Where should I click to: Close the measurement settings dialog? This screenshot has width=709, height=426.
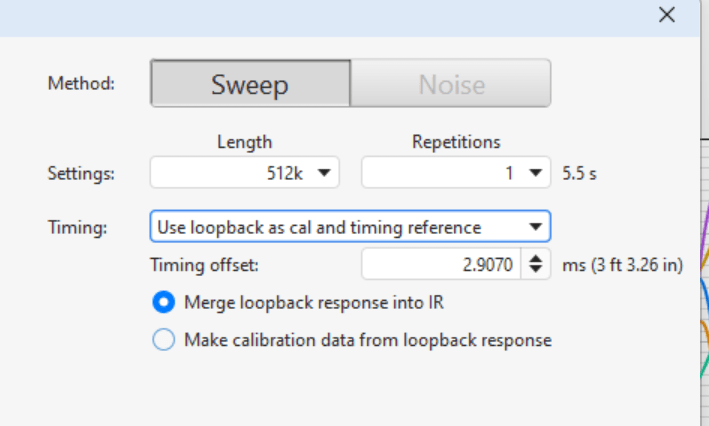coord(667,15)
